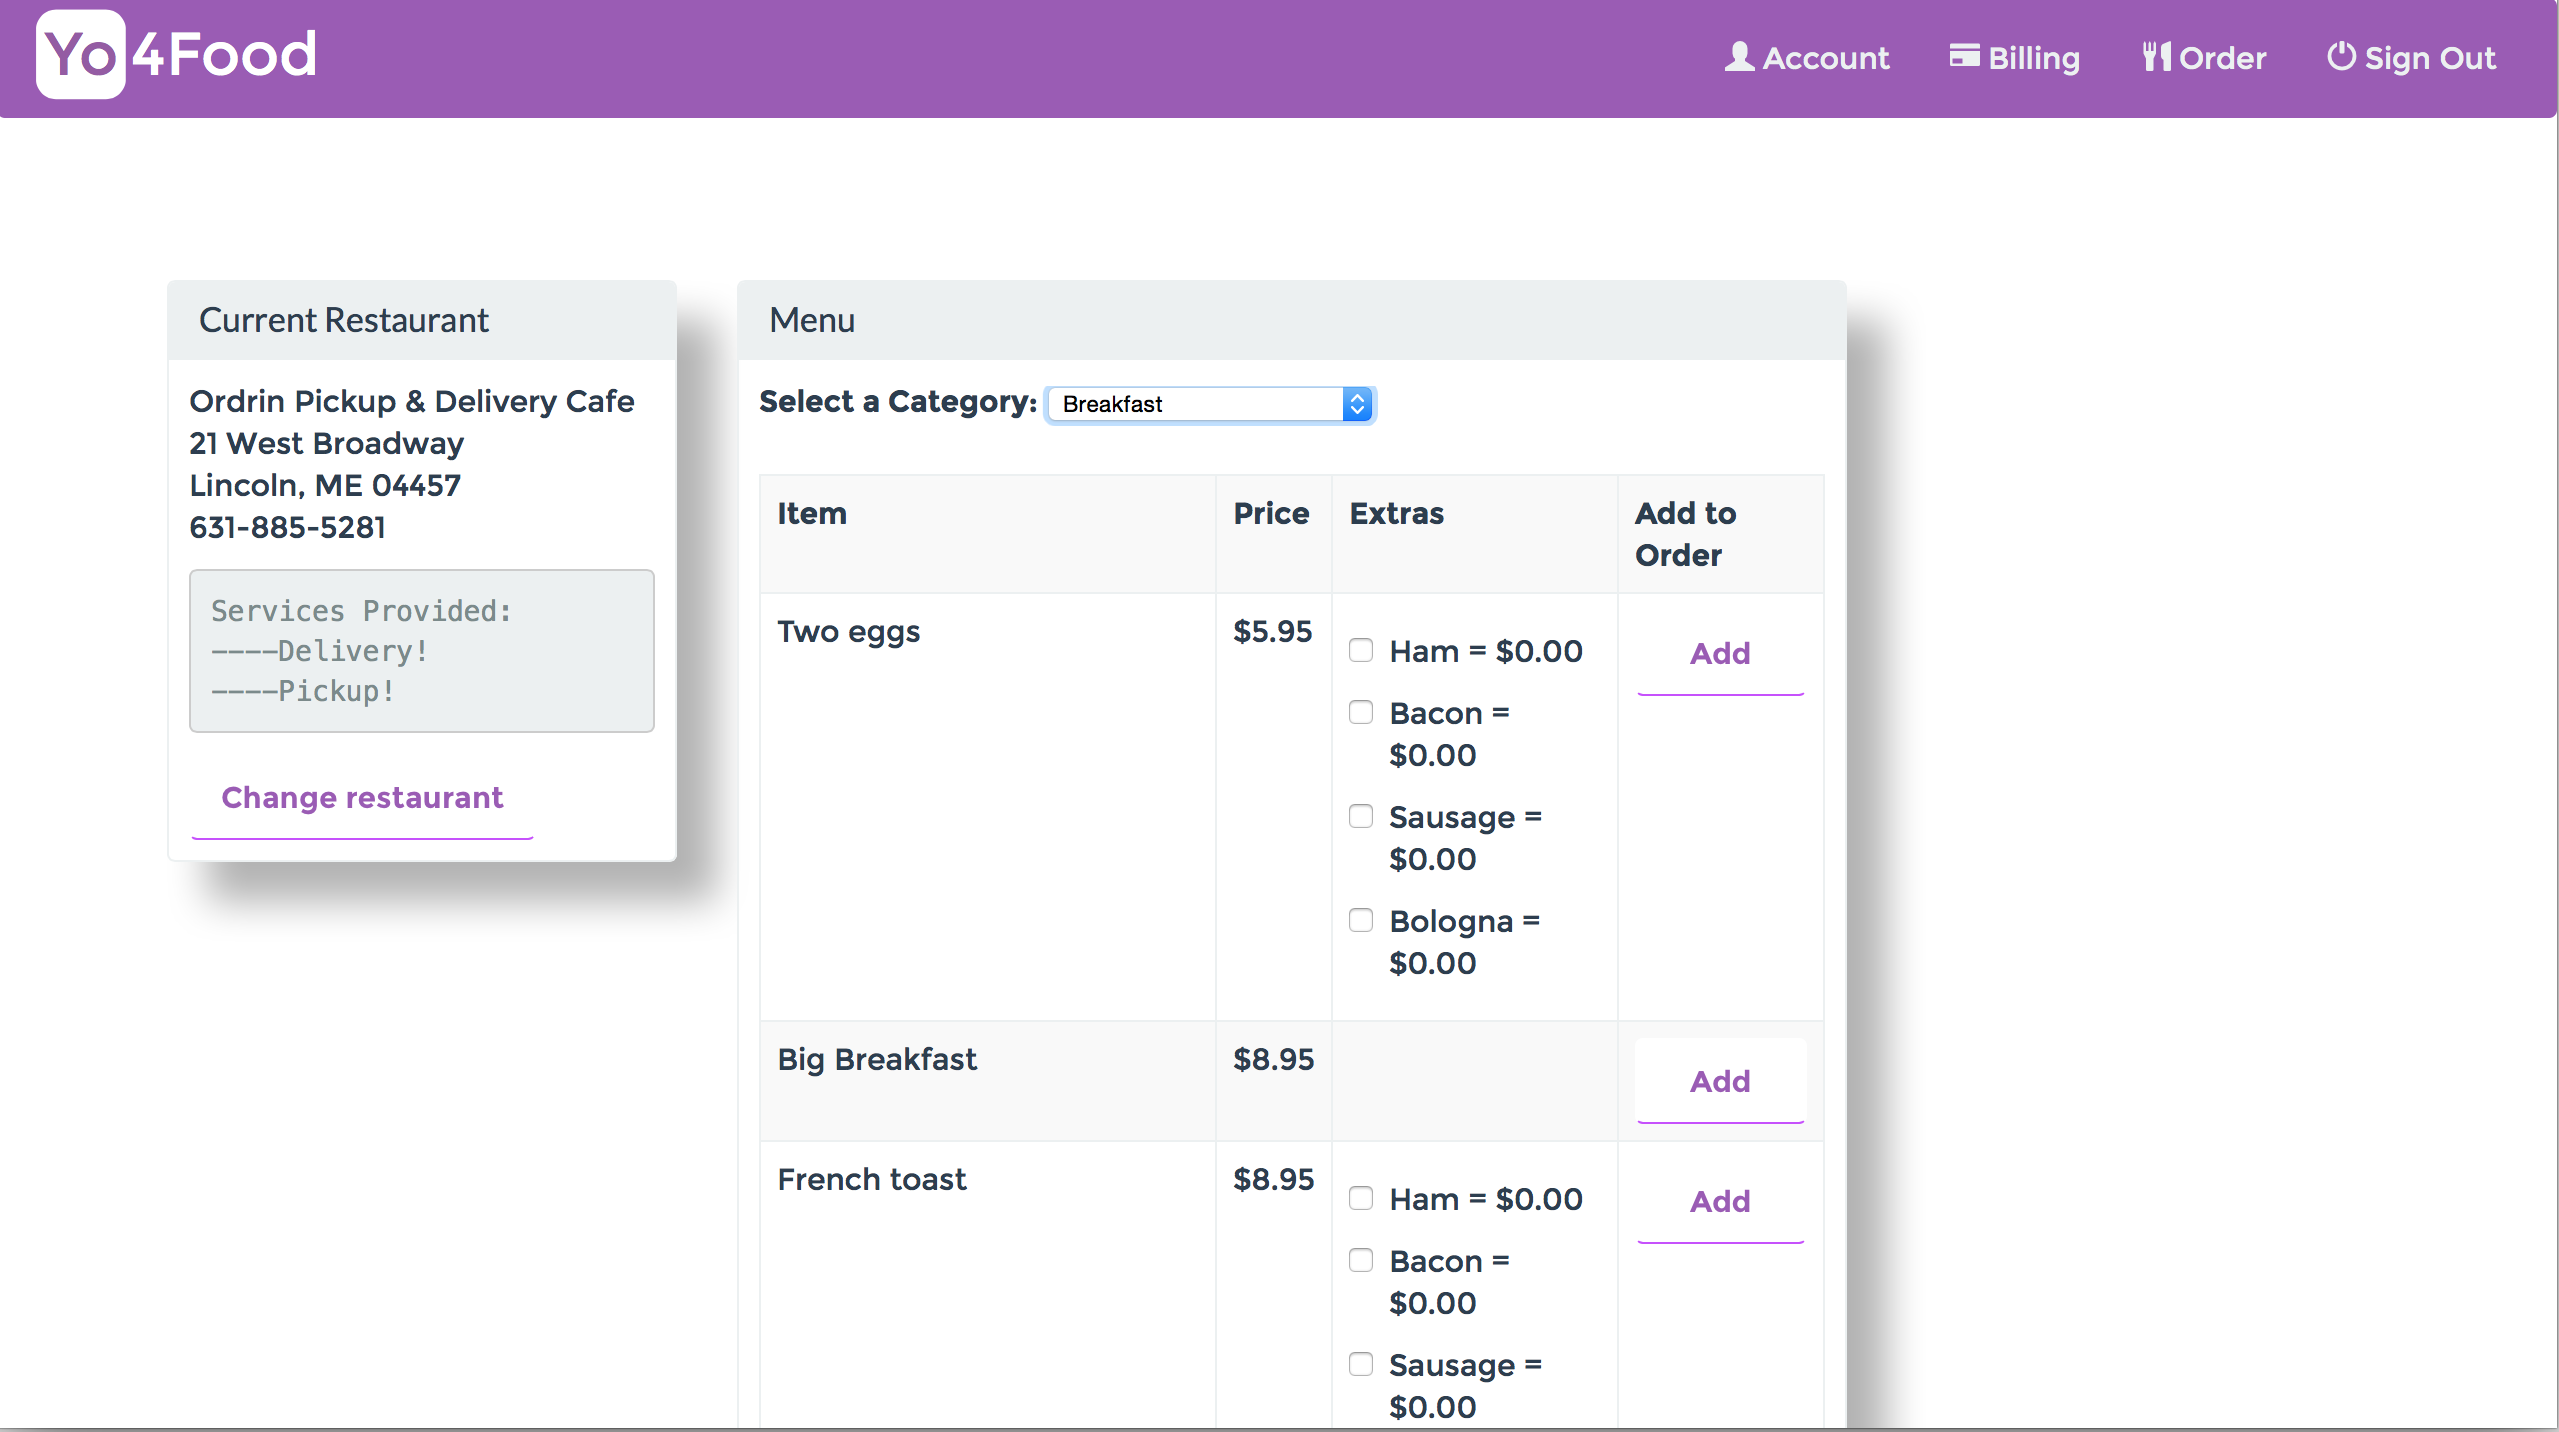2559x1432 pixels.
Task: Check Sausage extra for Two eggs
Action: 1361,817
